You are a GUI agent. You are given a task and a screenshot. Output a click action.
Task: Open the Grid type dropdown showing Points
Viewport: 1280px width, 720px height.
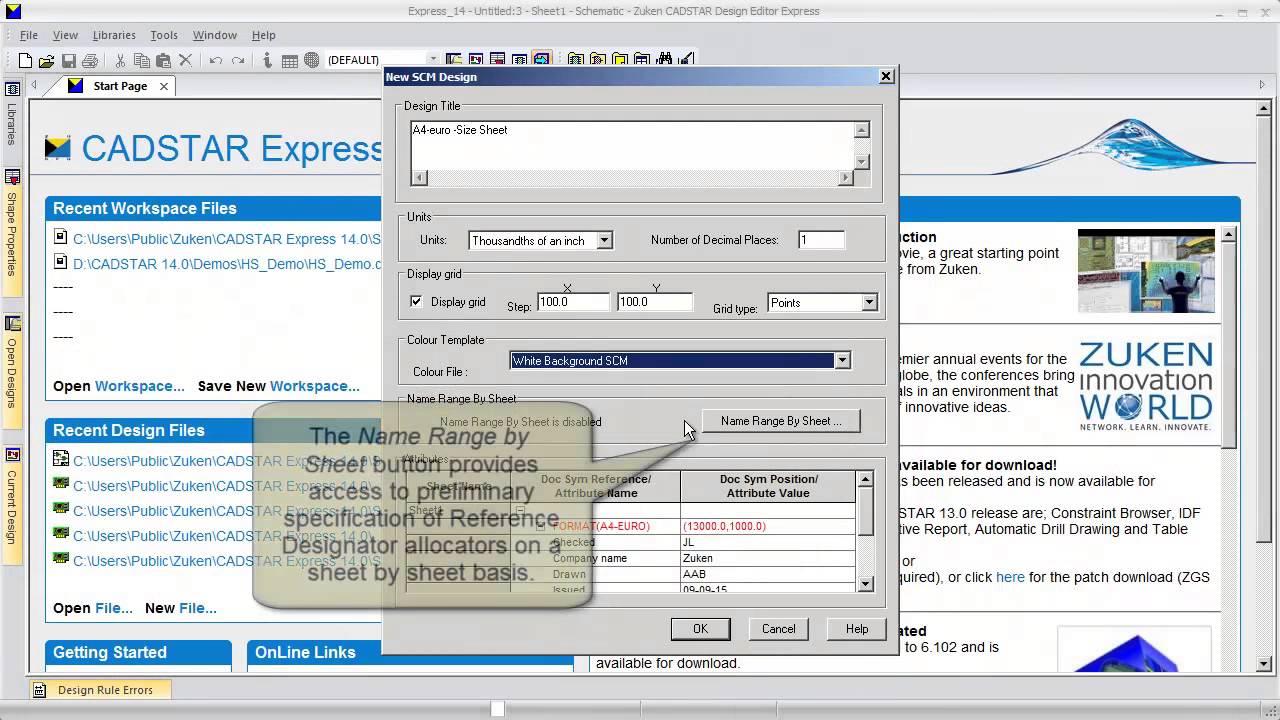[869, 302]
